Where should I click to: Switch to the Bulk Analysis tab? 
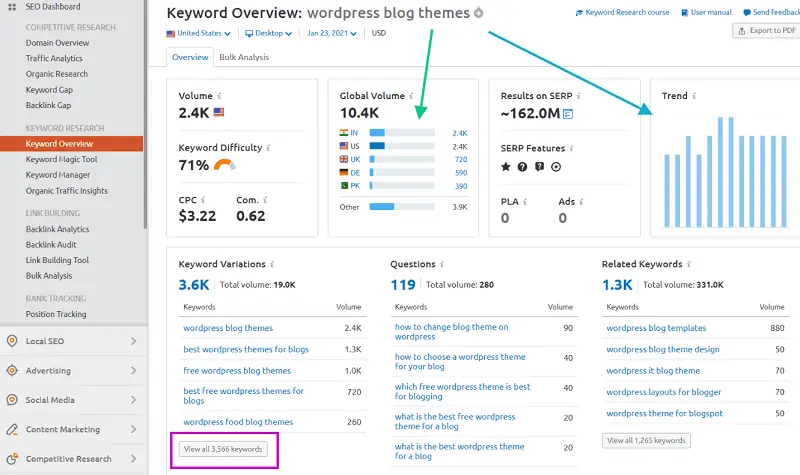[244, 57]
